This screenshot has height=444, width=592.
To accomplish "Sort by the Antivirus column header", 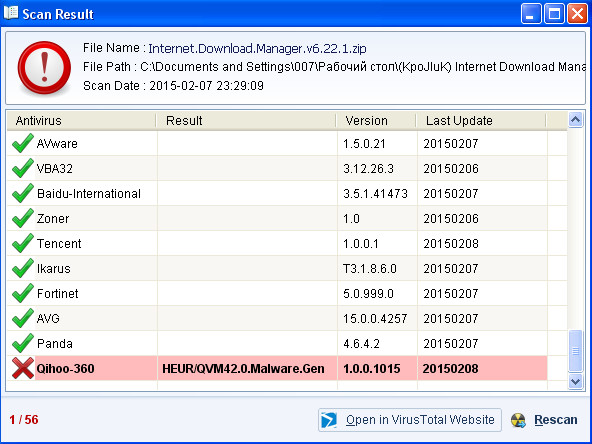I will [81, 121].
